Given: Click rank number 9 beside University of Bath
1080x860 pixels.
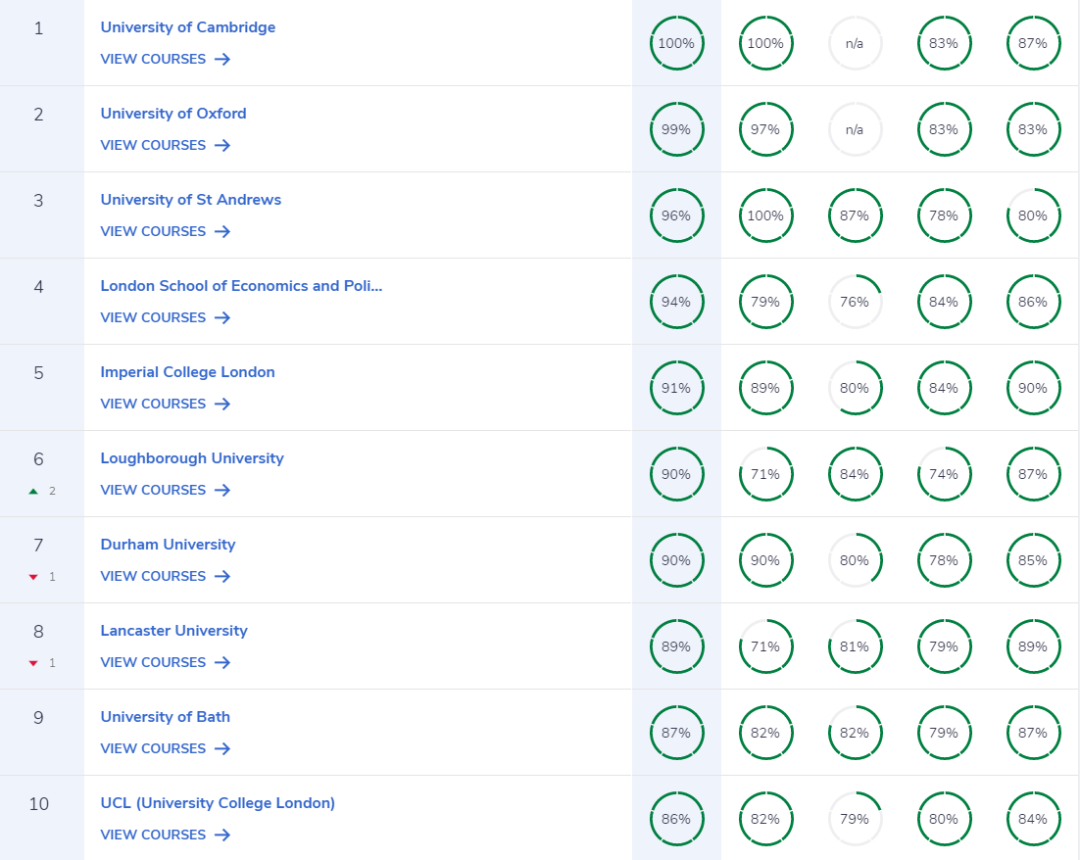Looking at the screenshot, I should pos(39,717).
